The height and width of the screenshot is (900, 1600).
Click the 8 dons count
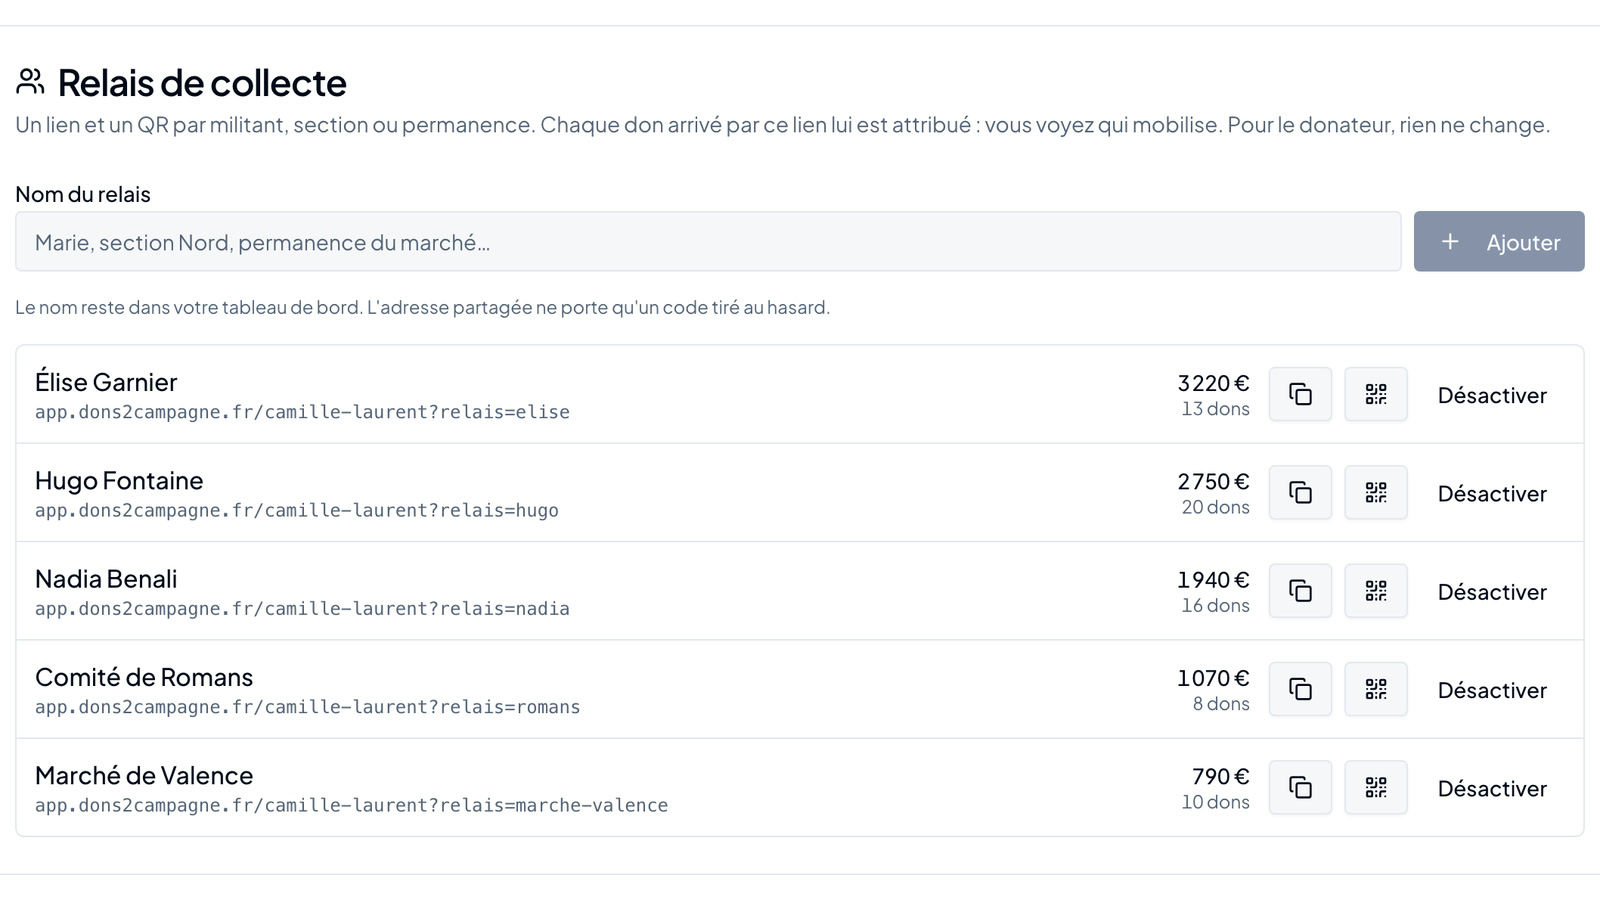tap(1221, 704)
